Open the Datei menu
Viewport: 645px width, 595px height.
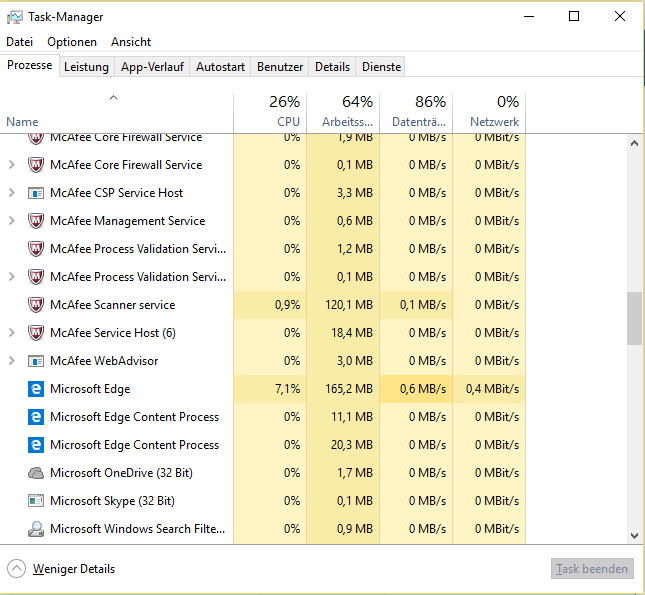click(x=19, y=42)
